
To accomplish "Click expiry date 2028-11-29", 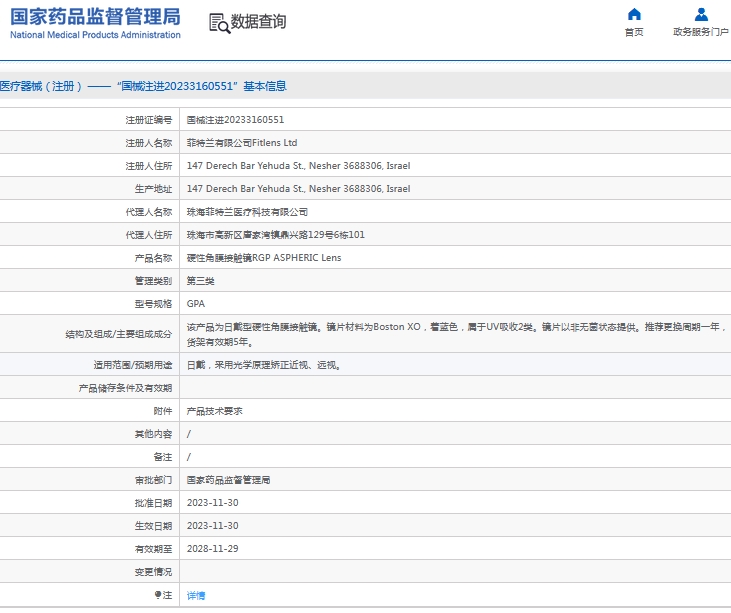I will (213, 549).
